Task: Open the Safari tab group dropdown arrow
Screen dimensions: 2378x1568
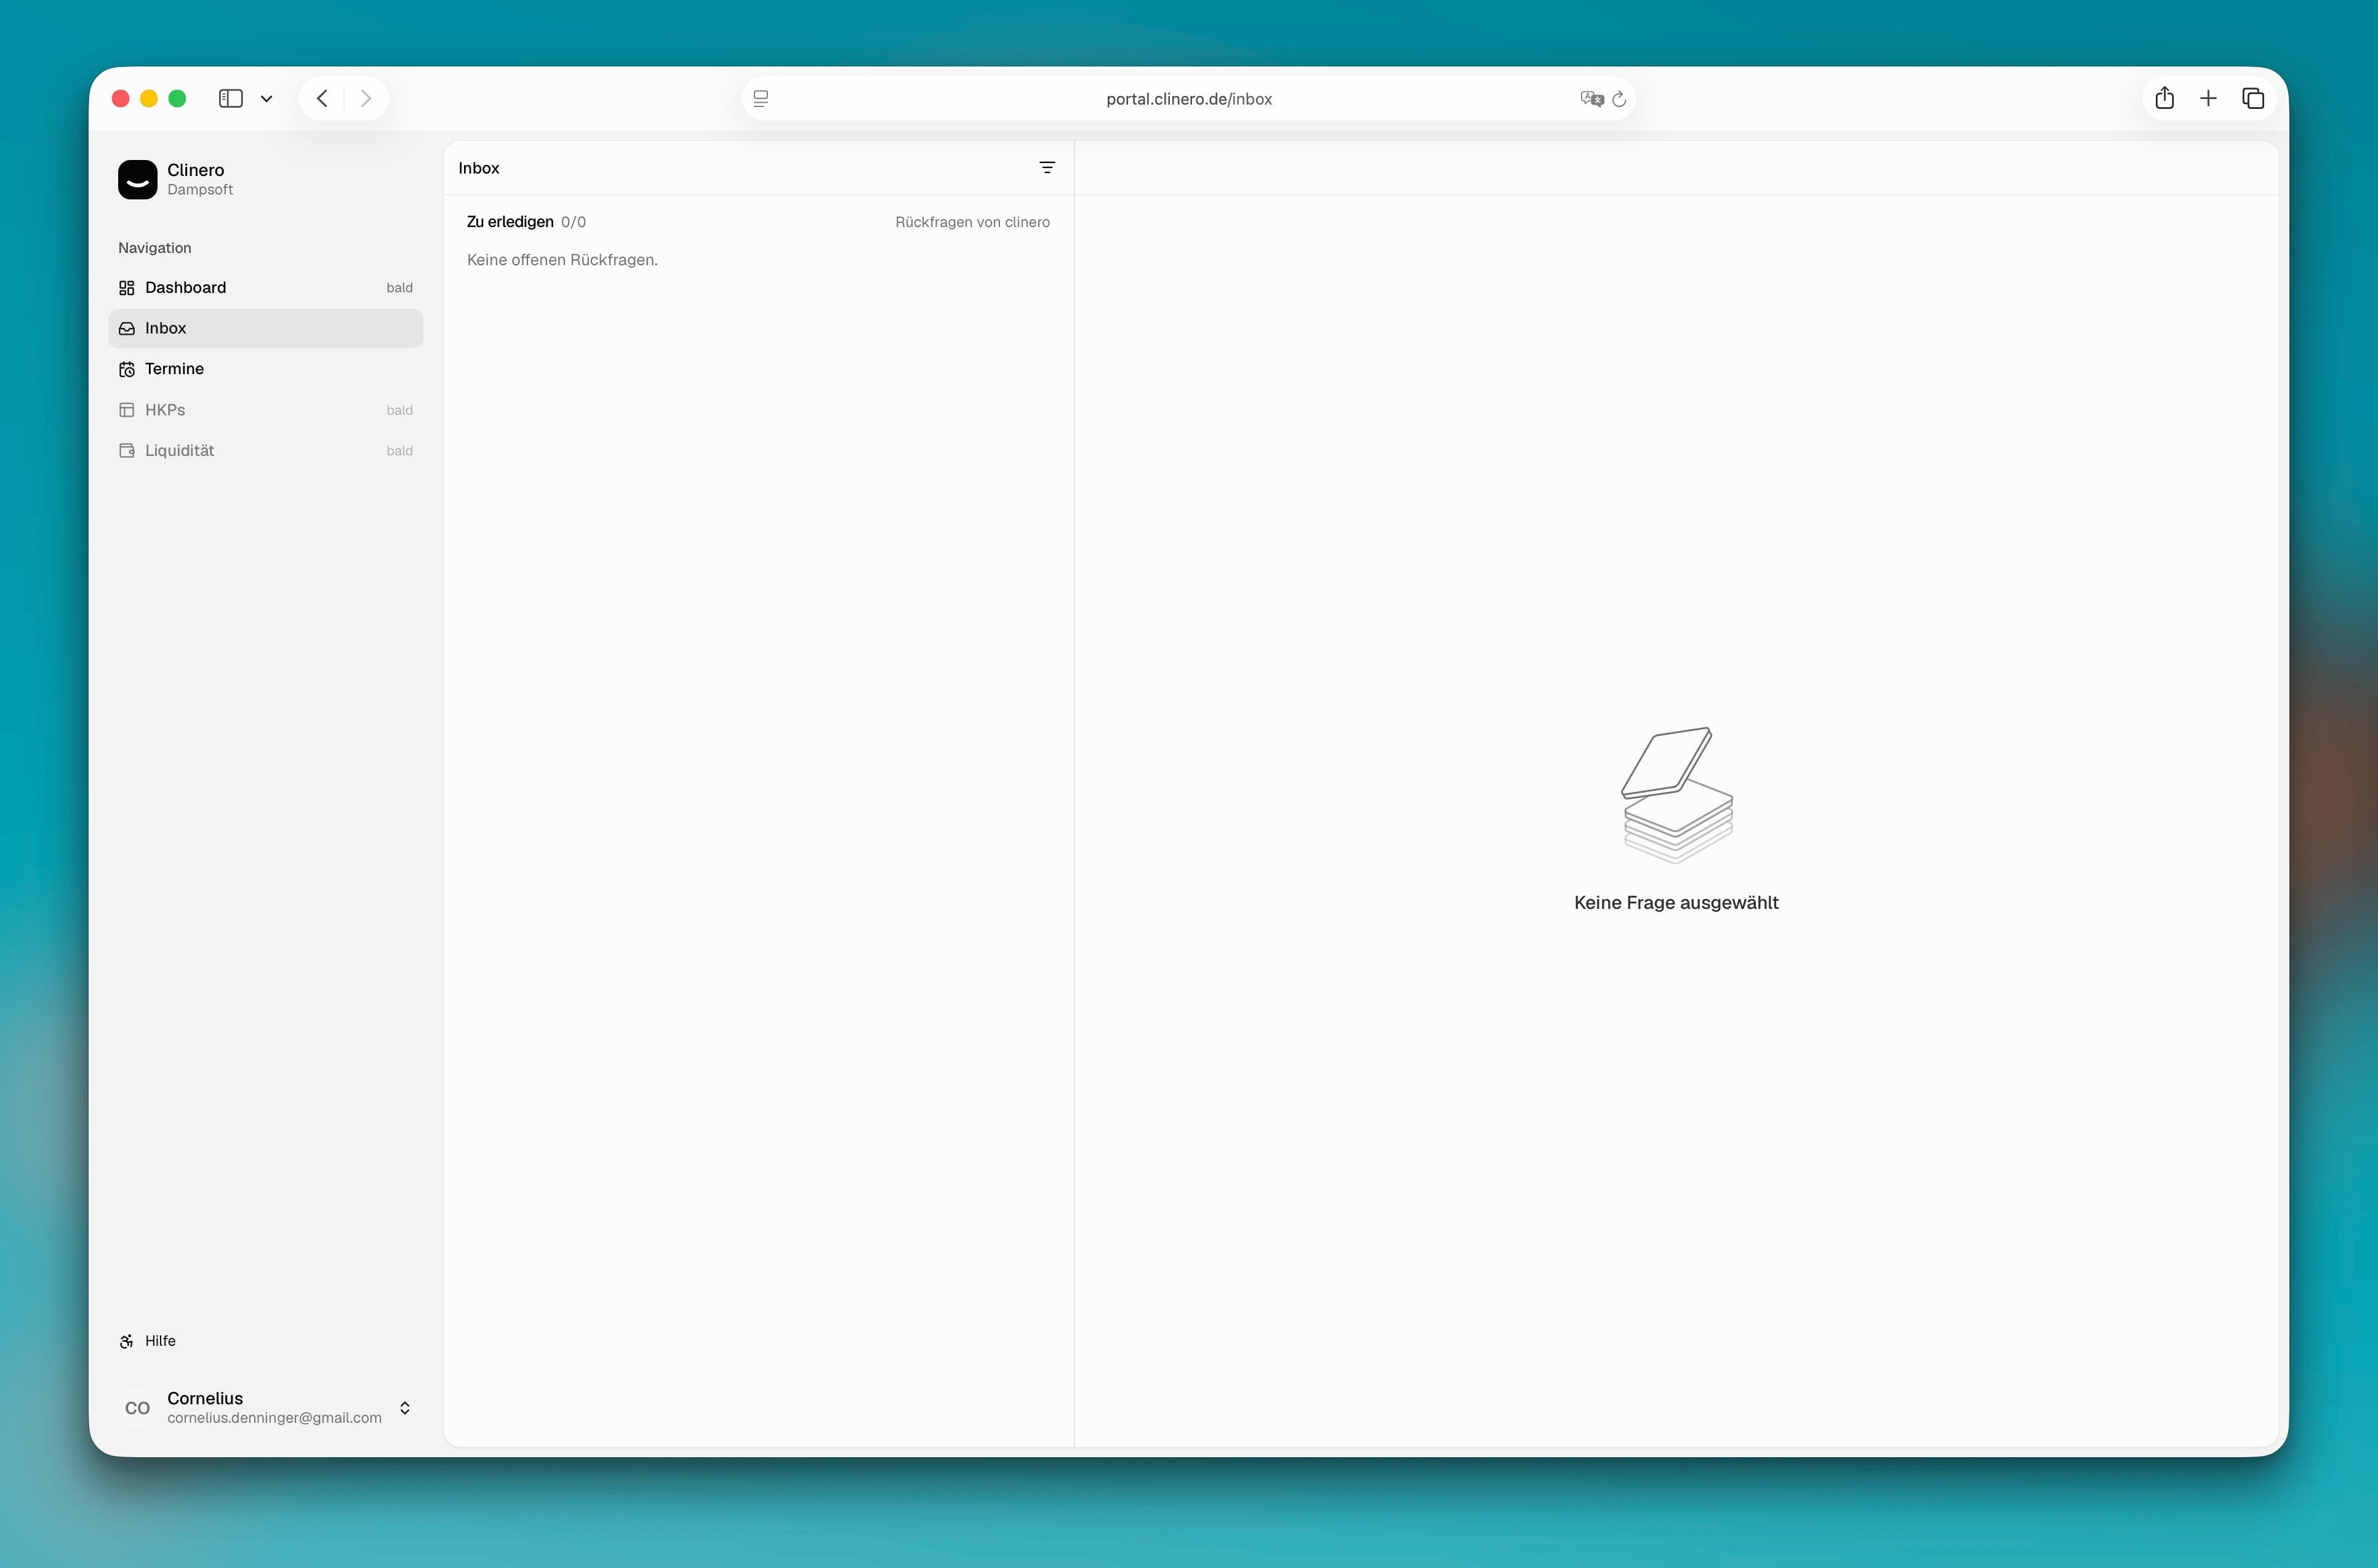Action: (266, 99)
